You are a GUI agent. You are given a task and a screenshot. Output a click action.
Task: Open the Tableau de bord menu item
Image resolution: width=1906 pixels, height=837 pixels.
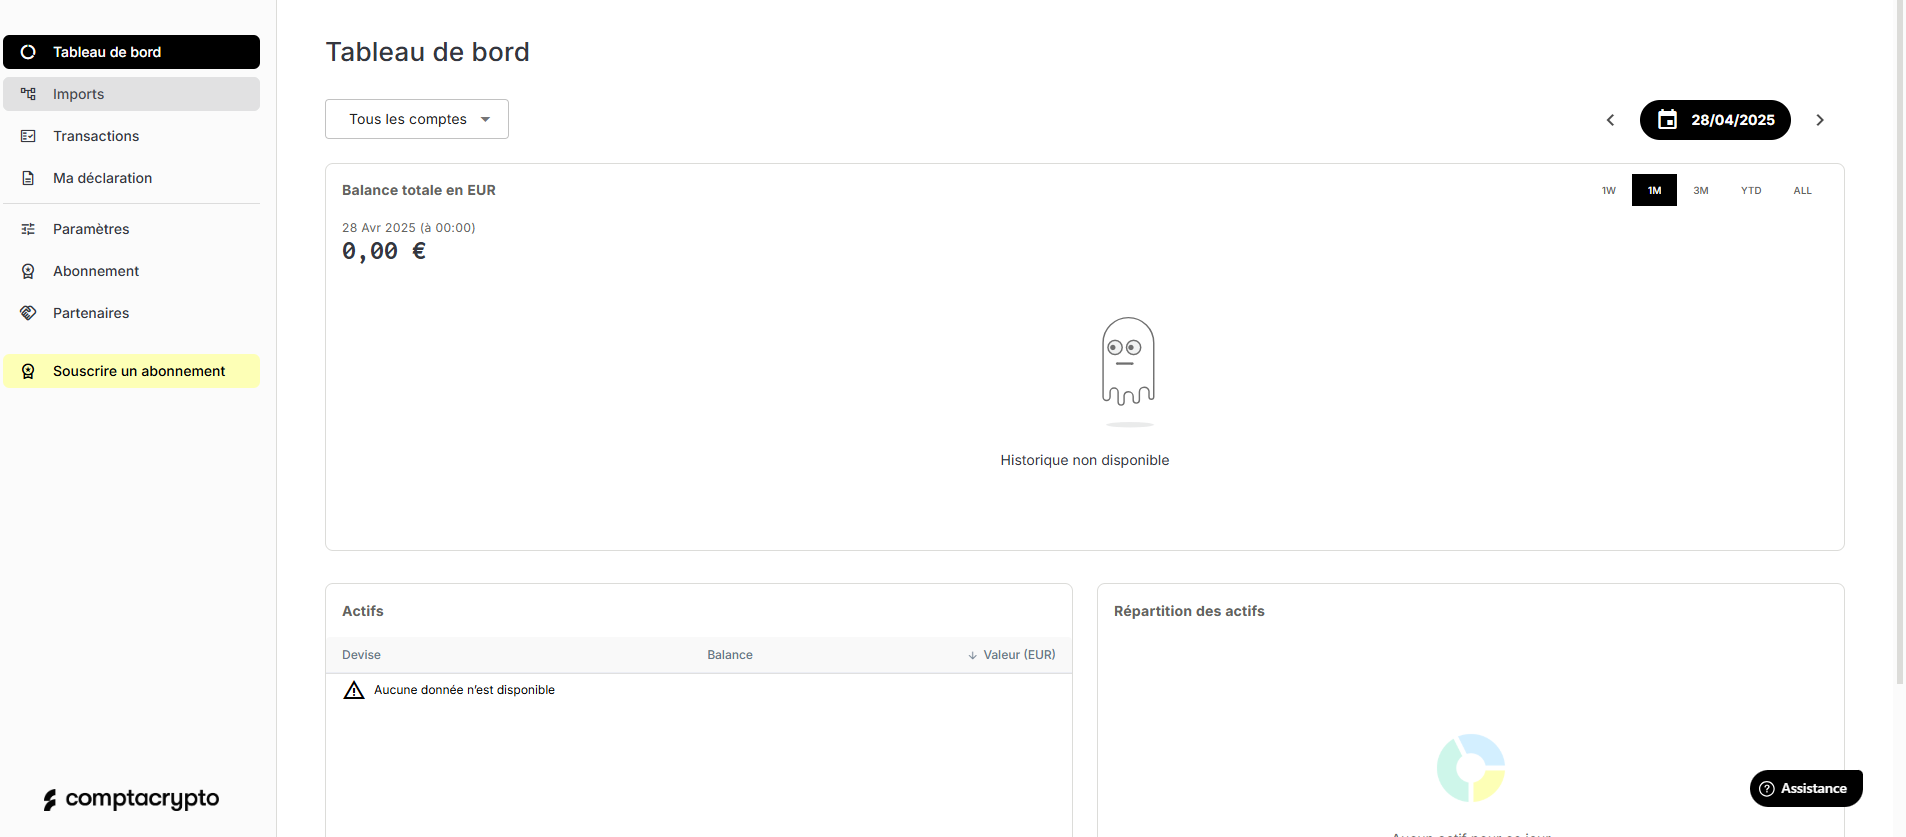[x=131, y=52]
